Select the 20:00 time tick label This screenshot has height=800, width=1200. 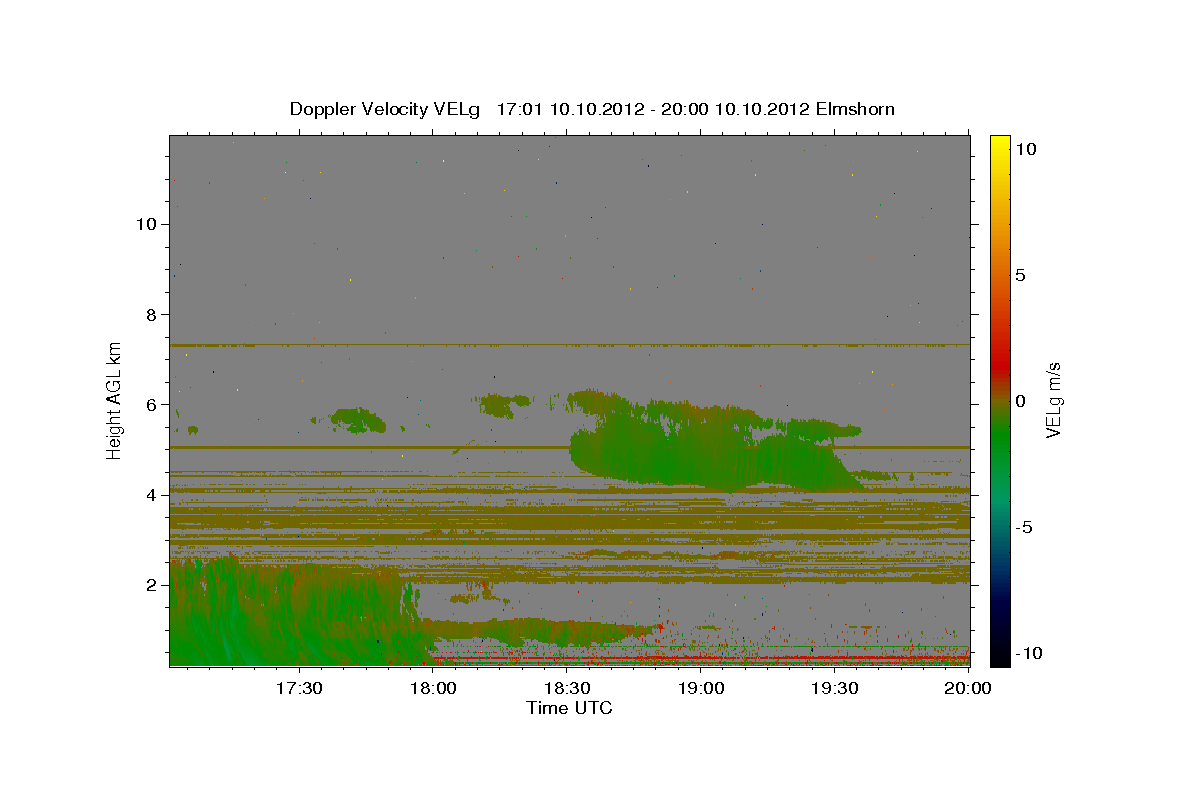(968, 688)
